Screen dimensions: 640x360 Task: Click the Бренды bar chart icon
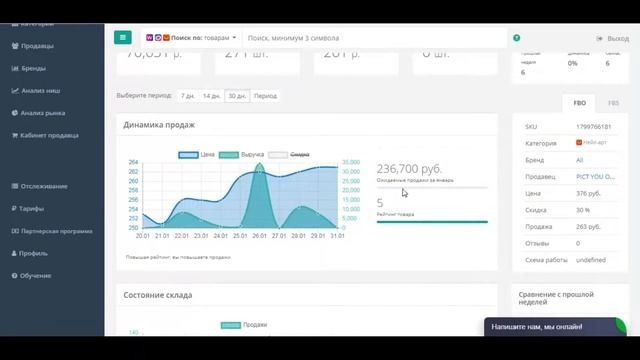tap(15, 68)
